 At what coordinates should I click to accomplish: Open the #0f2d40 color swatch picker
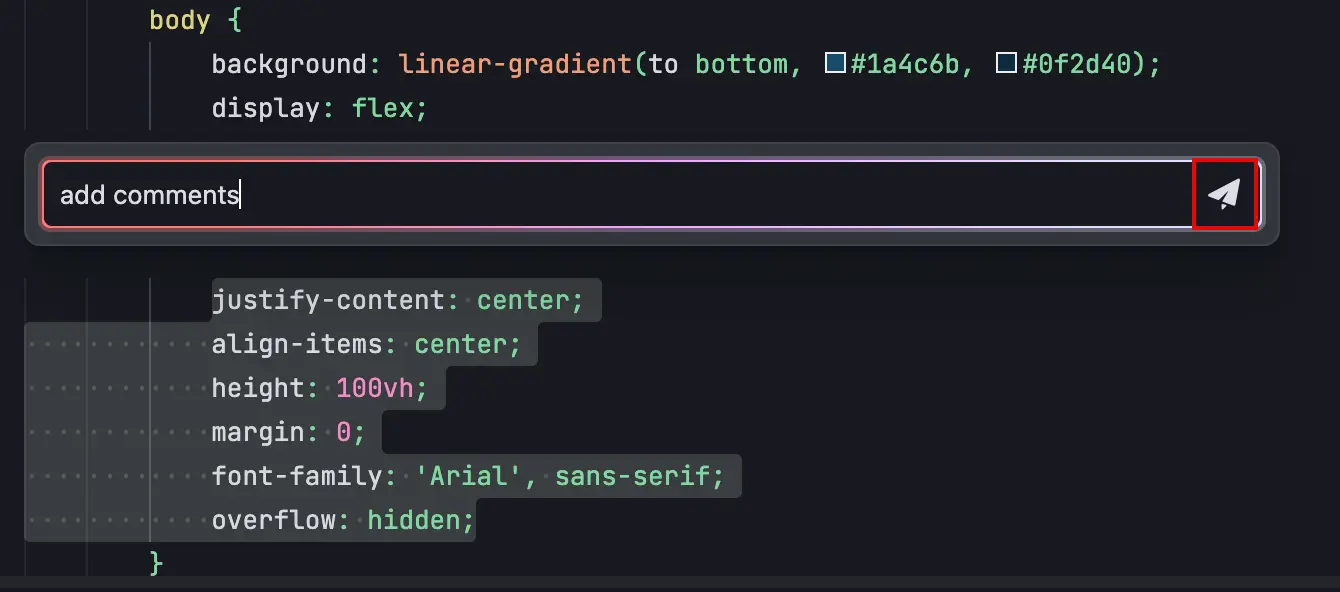(1006, 64)
